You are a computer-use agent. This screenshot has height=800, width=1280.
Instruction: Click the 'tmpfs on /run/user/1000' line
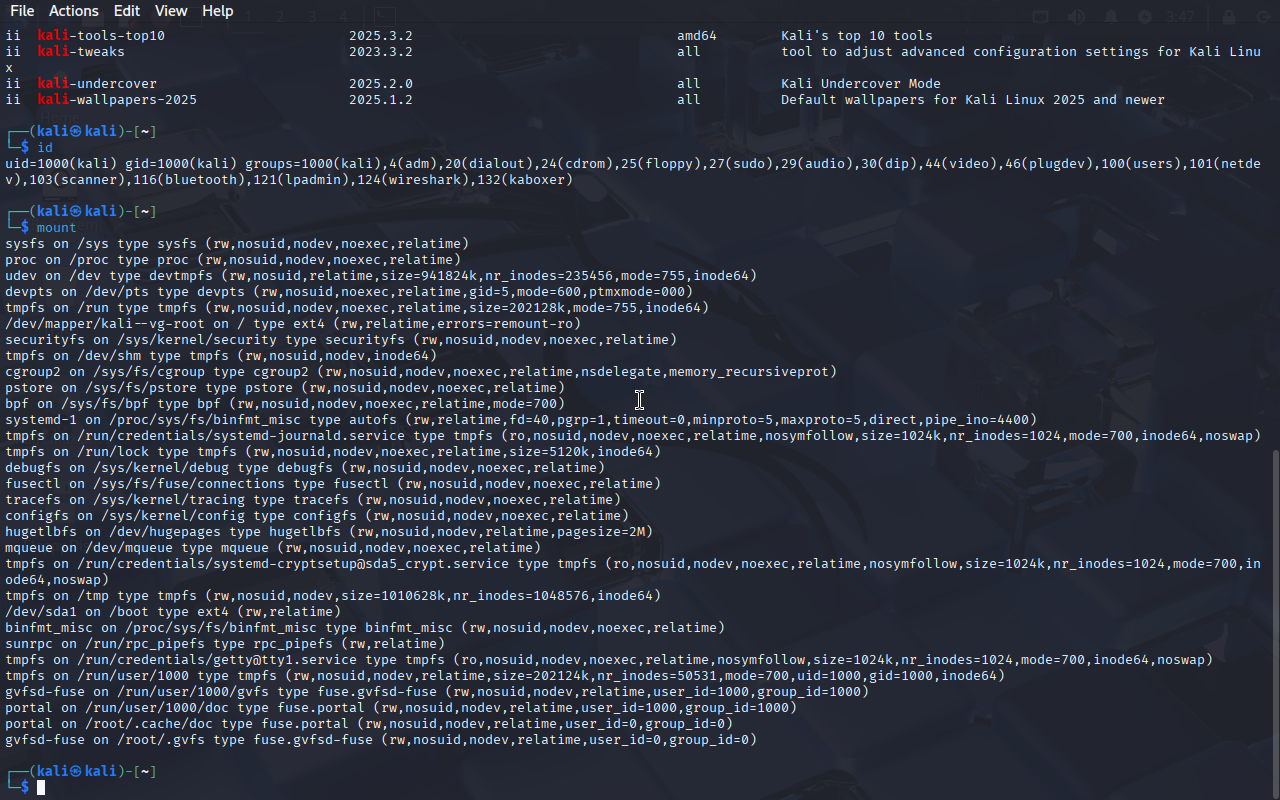(x=505, y=676)
